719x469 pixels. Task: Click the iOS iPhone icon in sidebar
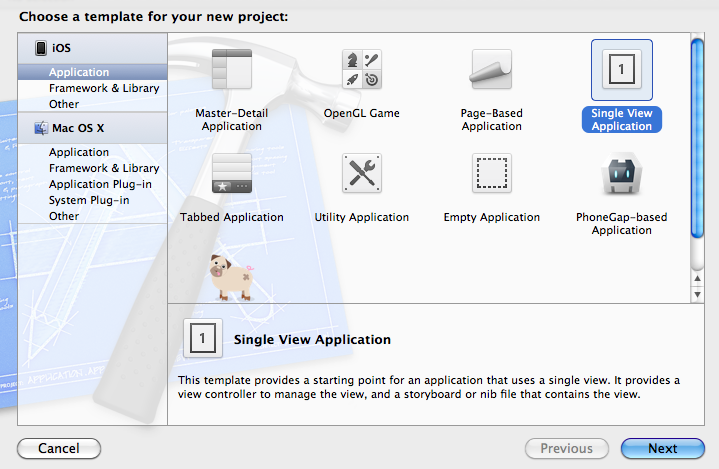41,48
